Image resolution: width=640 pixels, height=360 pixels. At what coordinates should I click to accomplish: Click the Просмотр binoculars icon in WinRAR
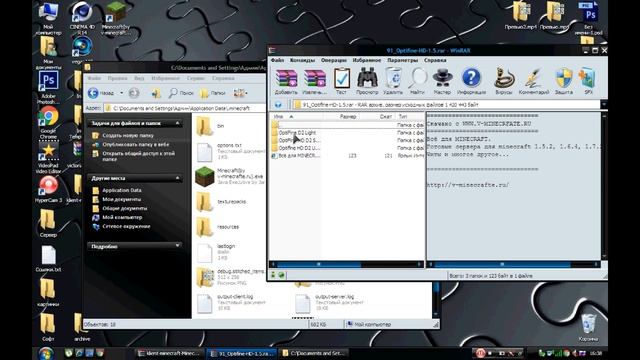click(x=367, y=78)
